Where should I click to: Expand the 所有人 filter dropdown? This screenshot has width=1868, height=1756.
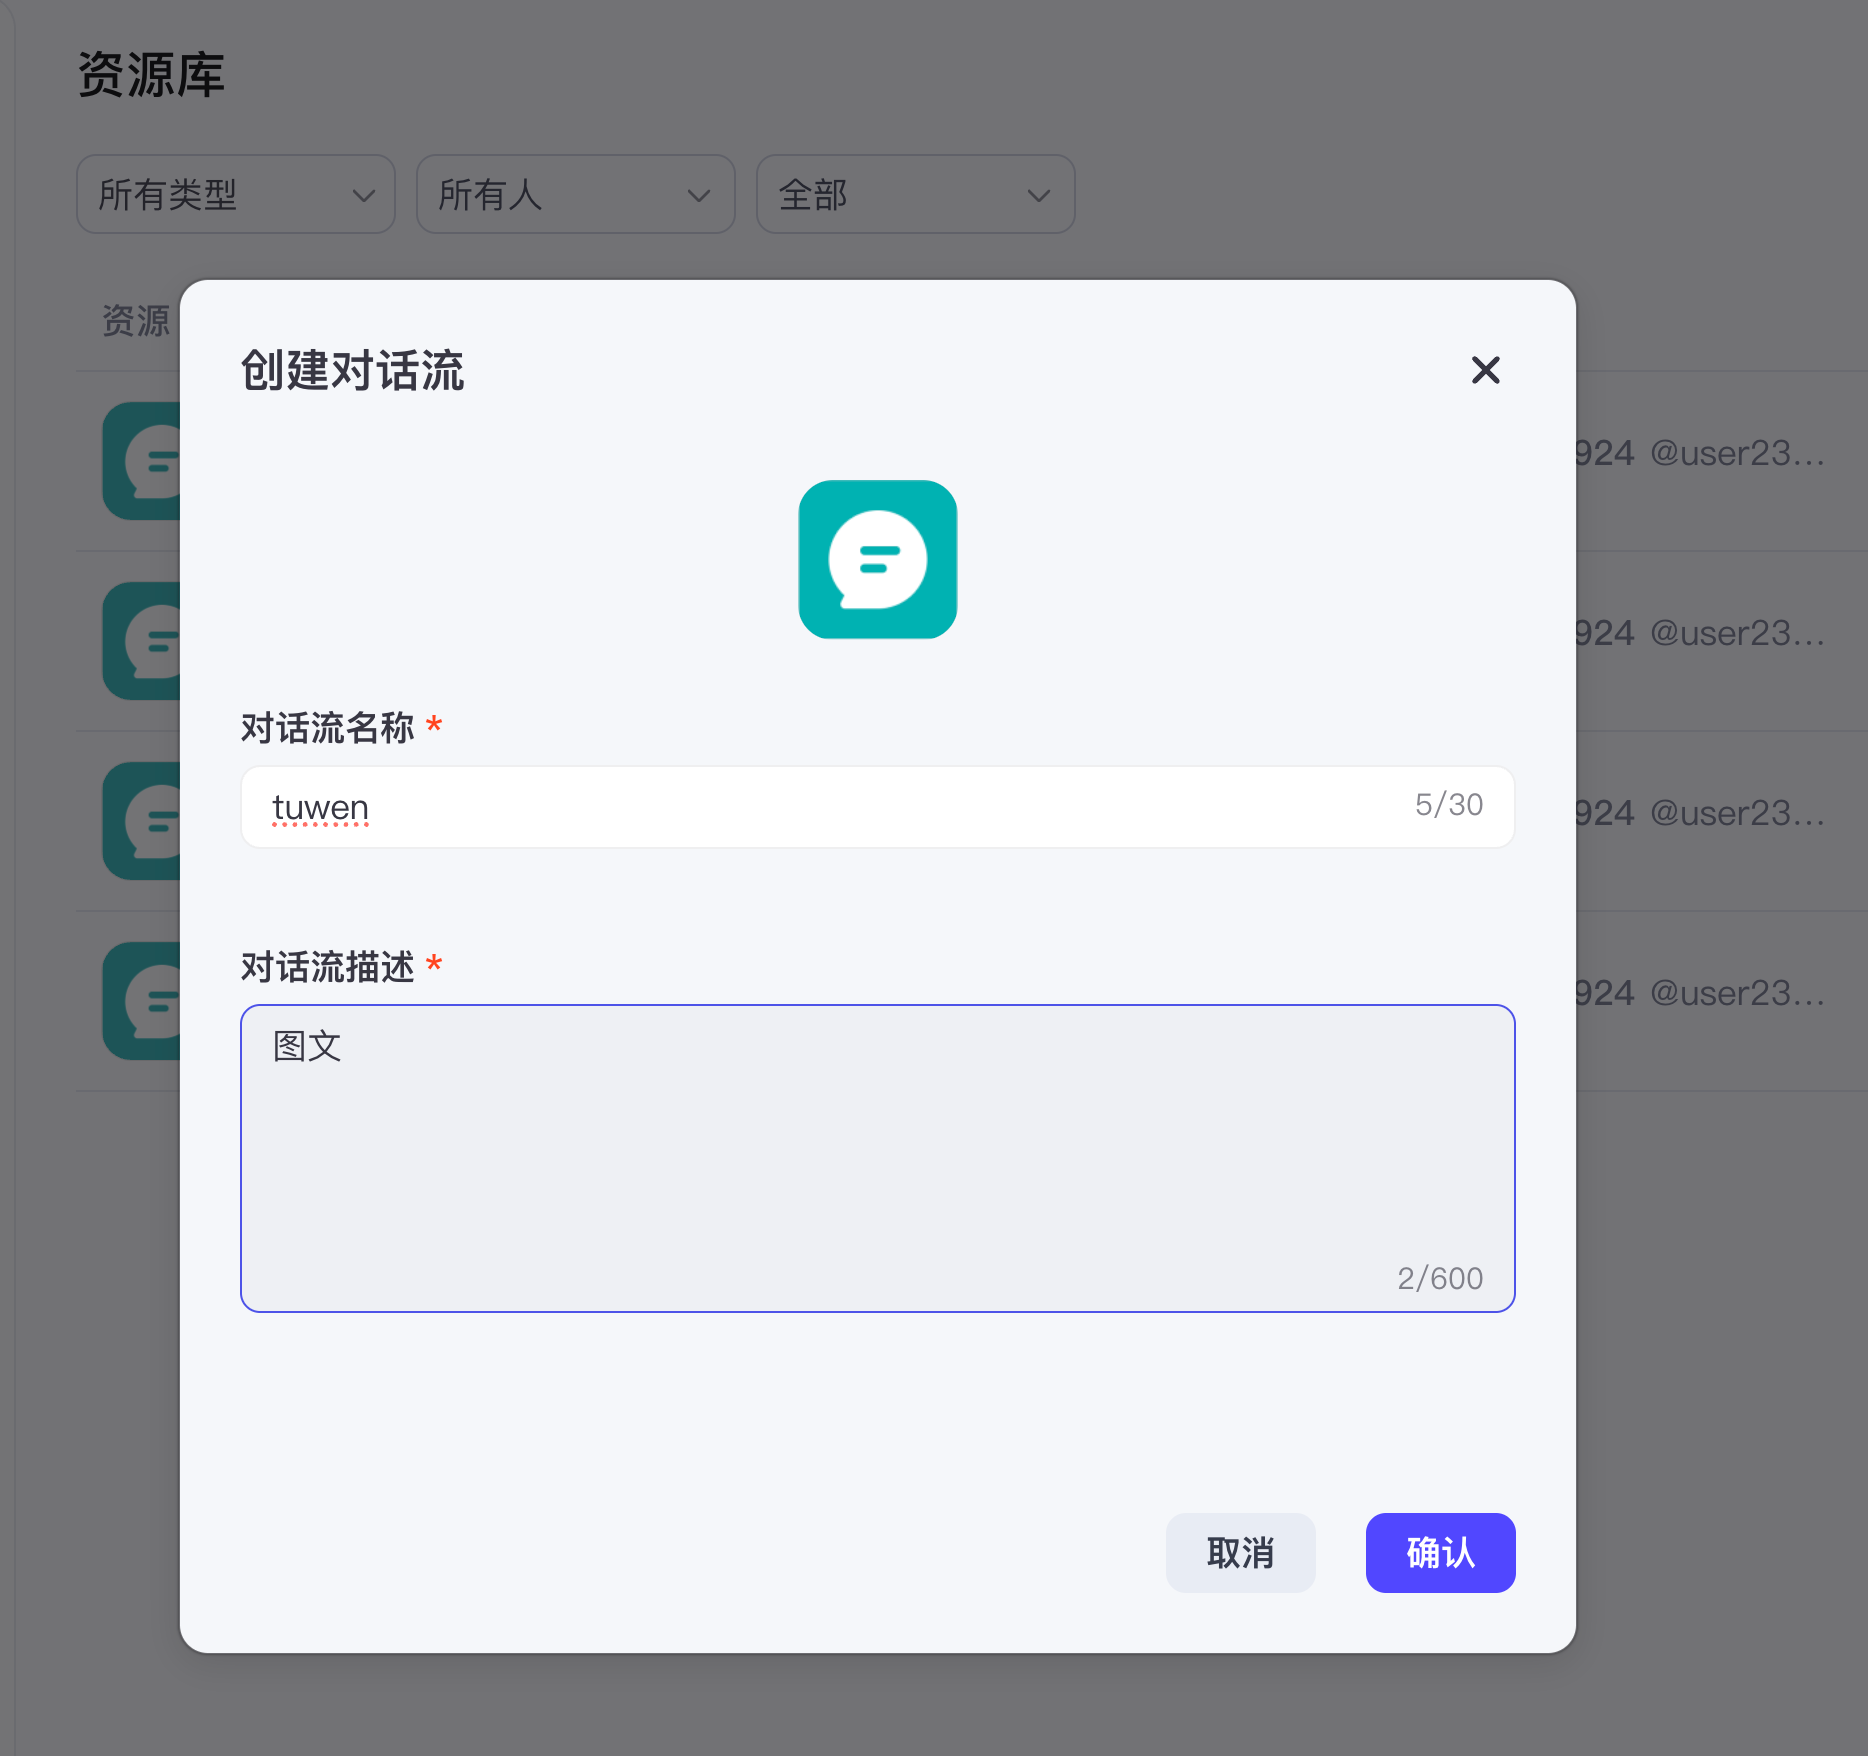click(575, 195)
